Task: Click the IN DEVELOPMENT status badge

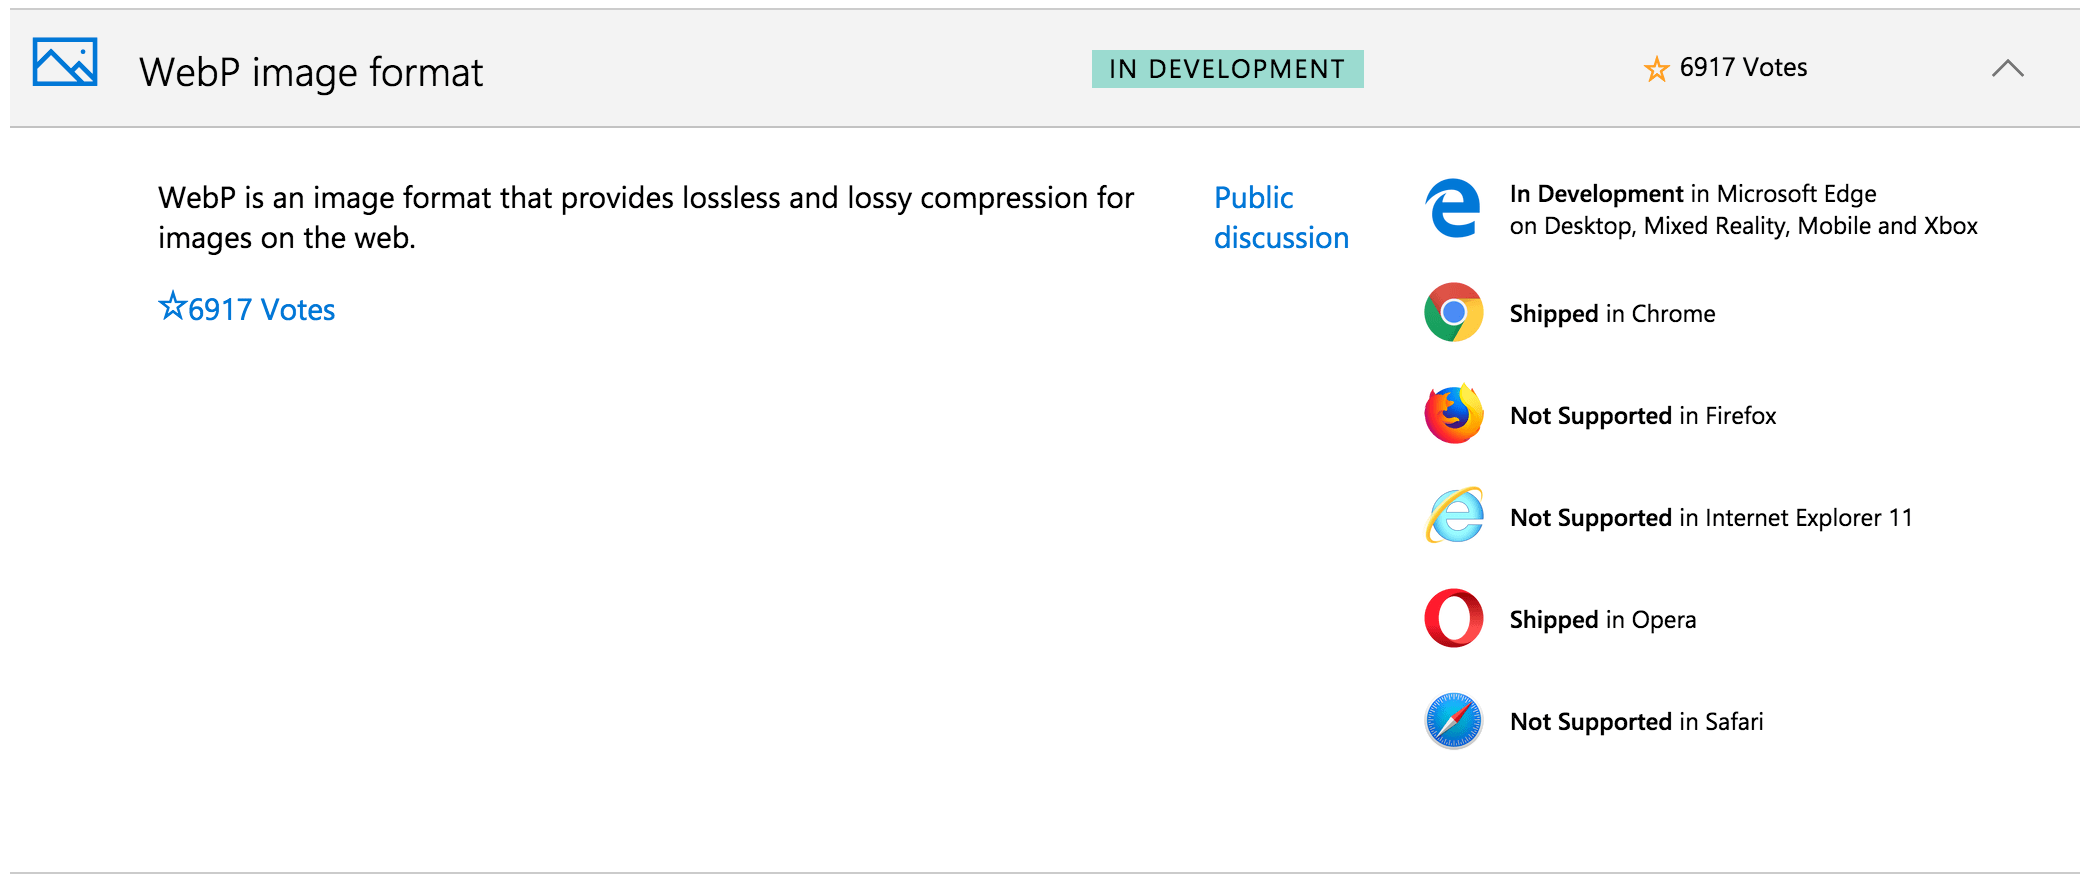Action: point(1227,69)
